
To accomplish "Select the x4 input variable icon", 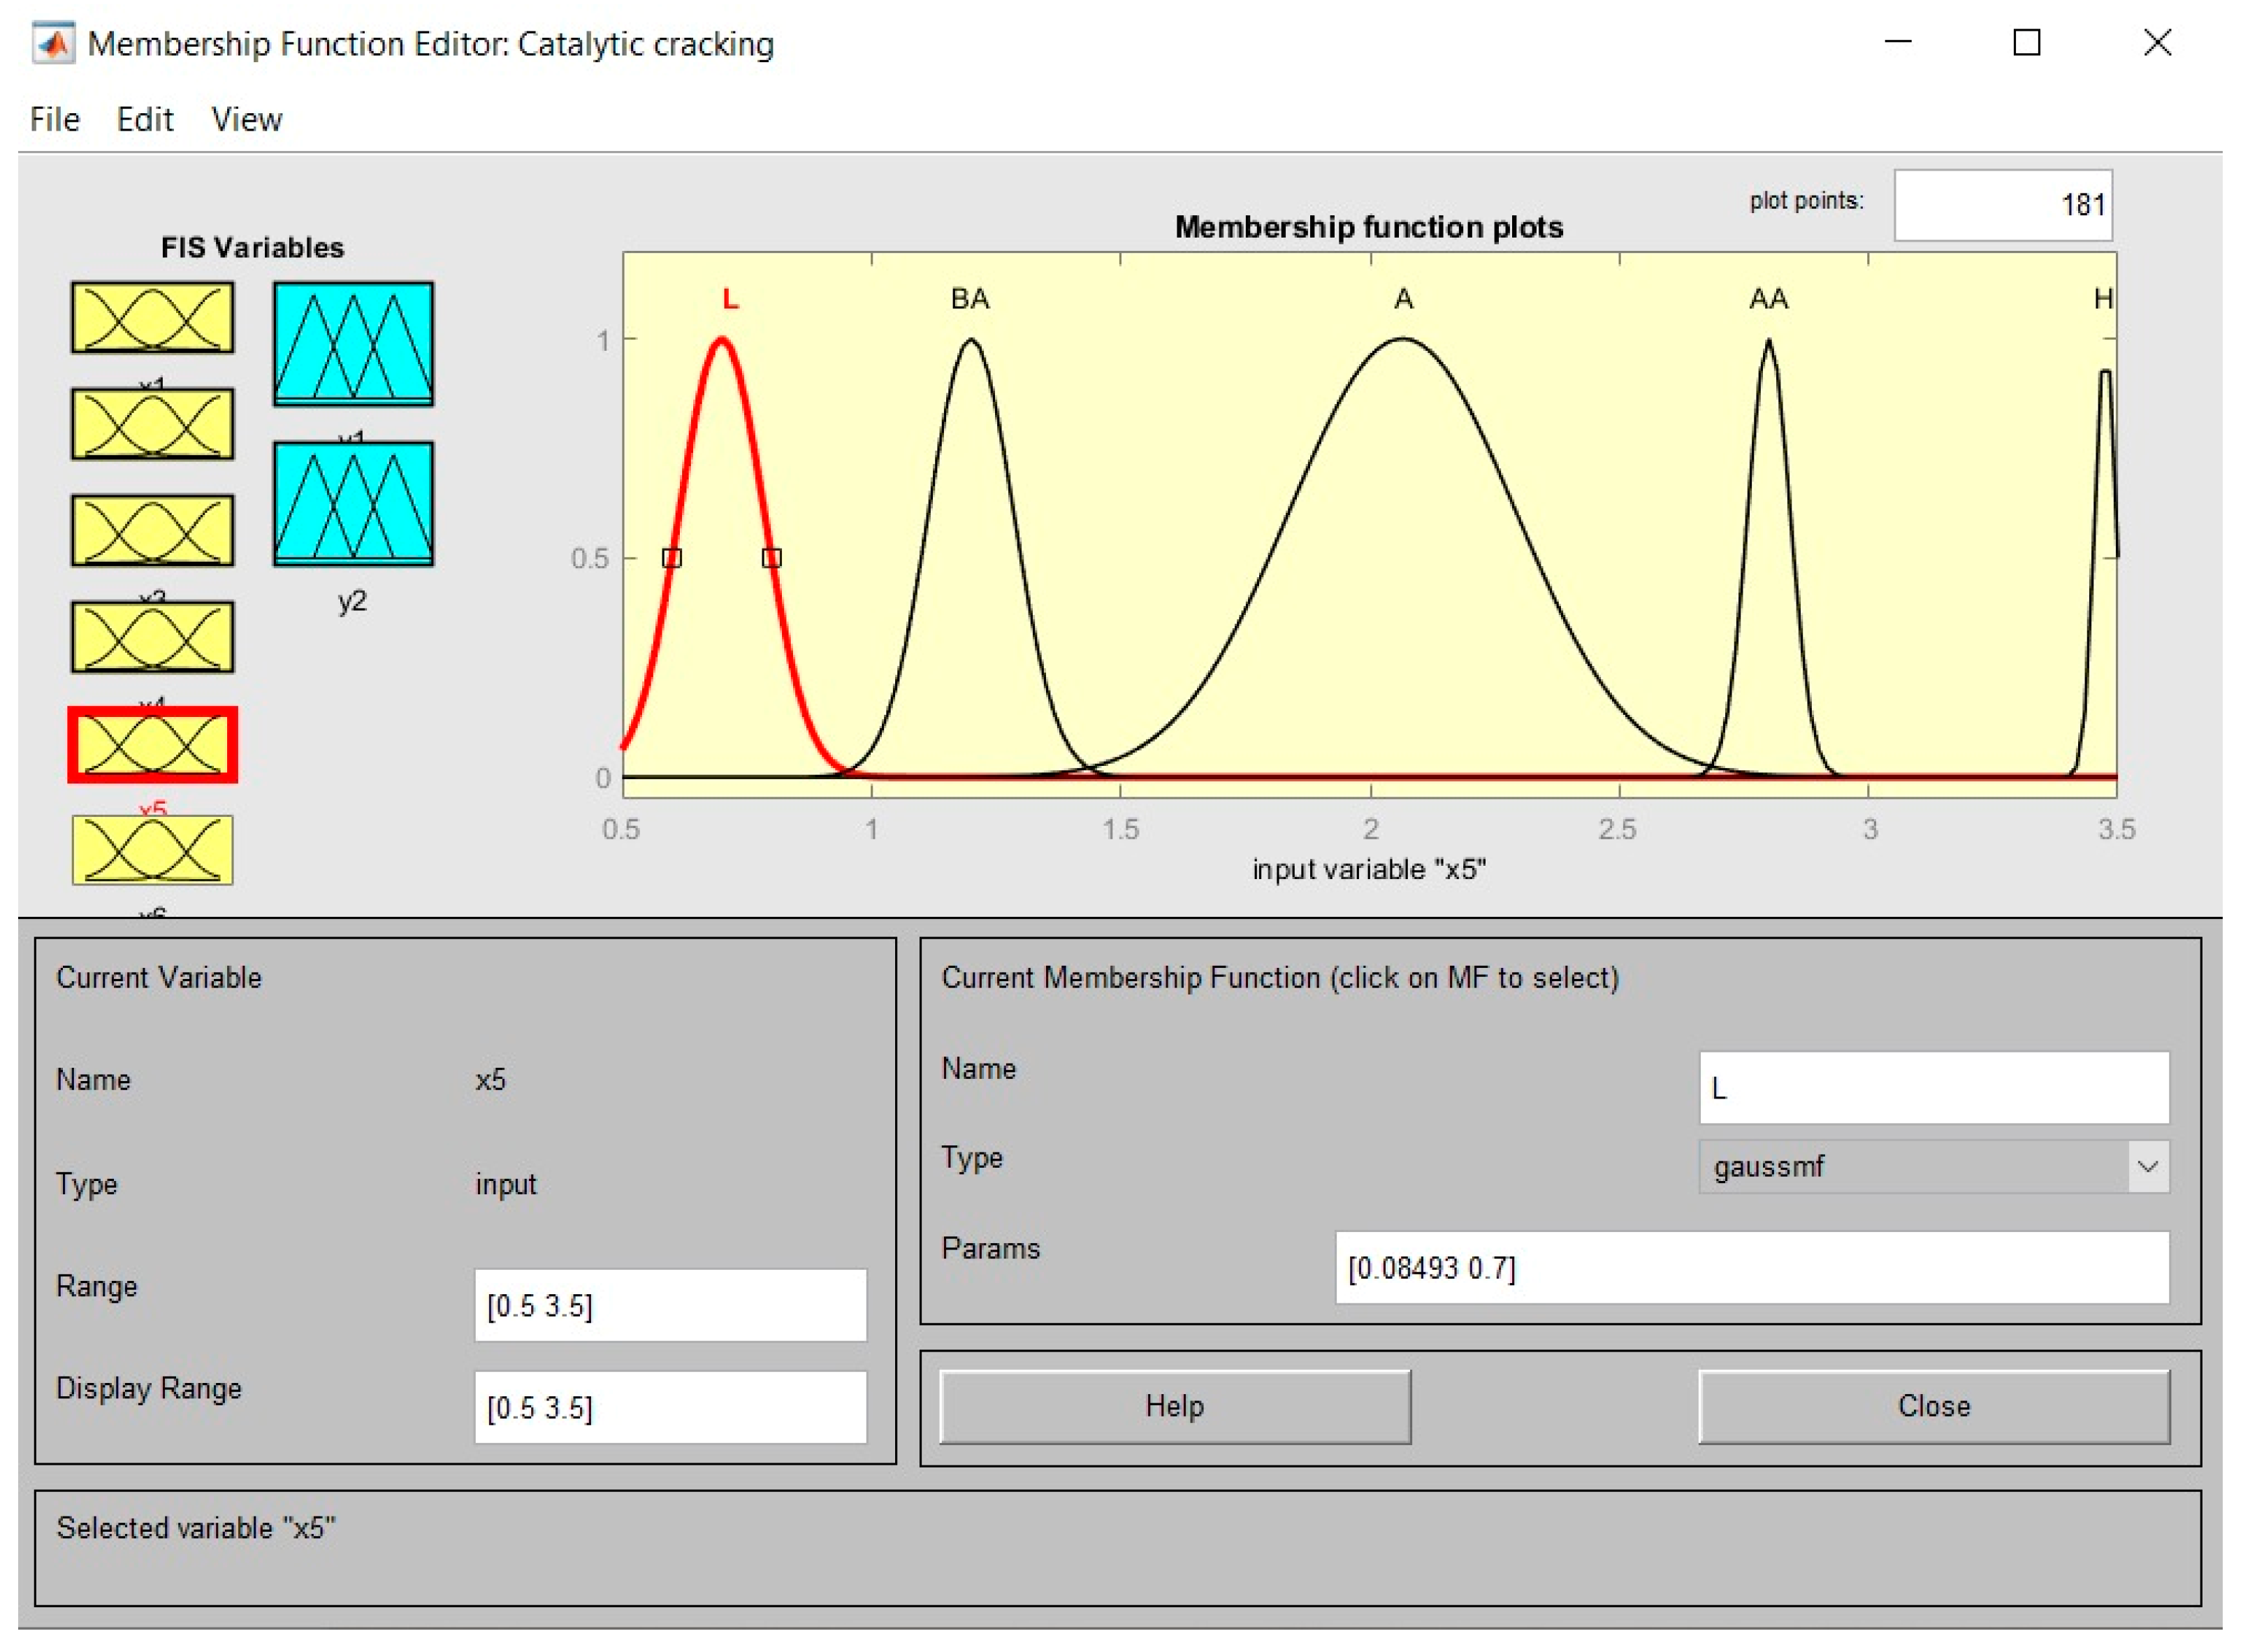I will pos(152,637).
